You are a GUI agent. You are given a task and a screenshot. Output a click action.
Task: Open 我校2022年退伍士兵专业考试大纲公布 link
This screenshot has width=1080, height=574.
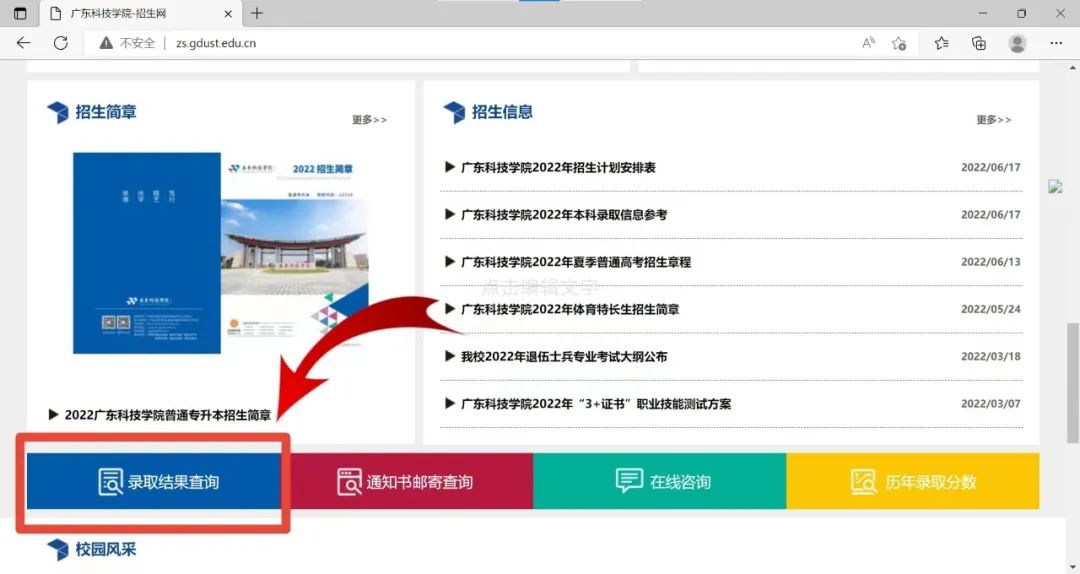pos(564,356)
